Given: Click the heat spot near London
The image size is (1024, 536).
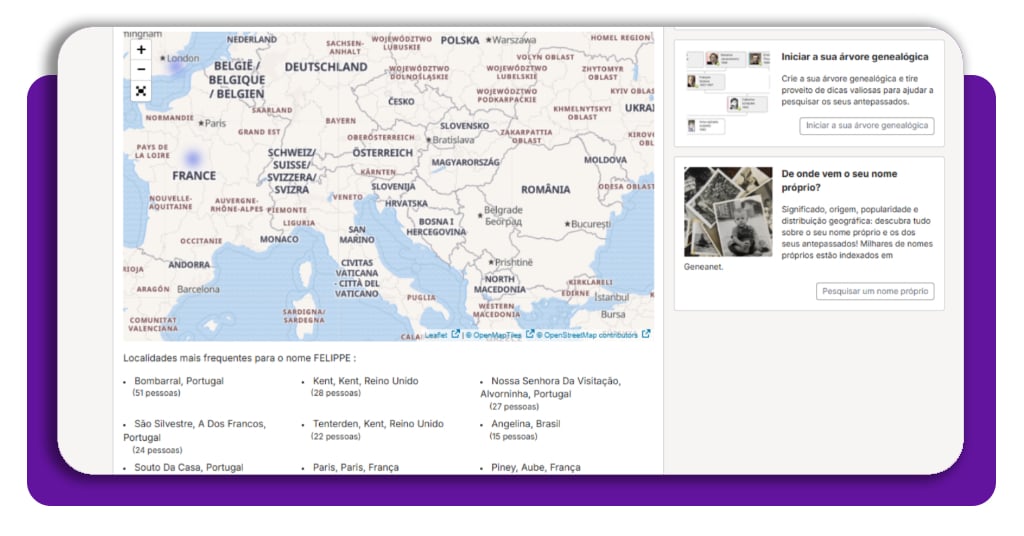Looking at the screenshot, I should tap(176, 67).
